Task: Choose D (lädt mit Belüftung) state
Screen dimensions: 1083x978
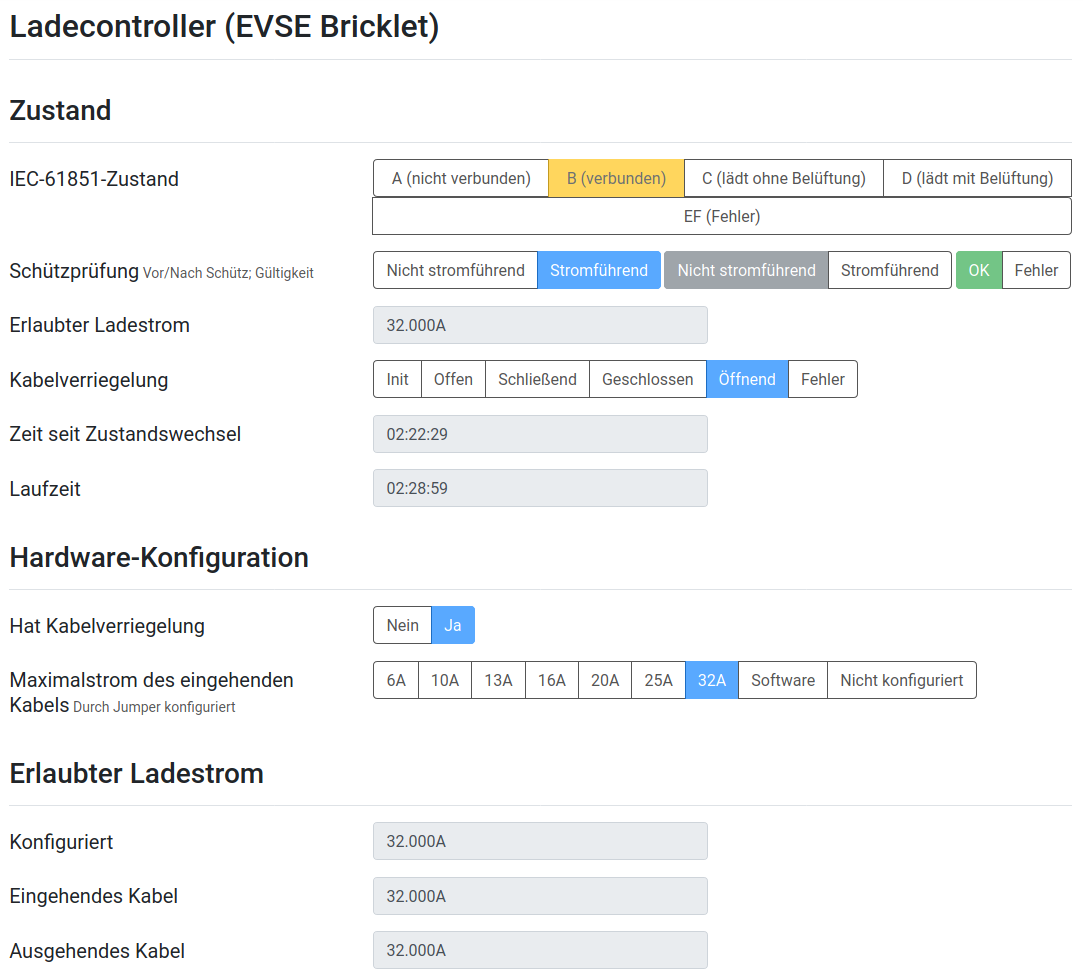Action: click(x=977, y=178)
